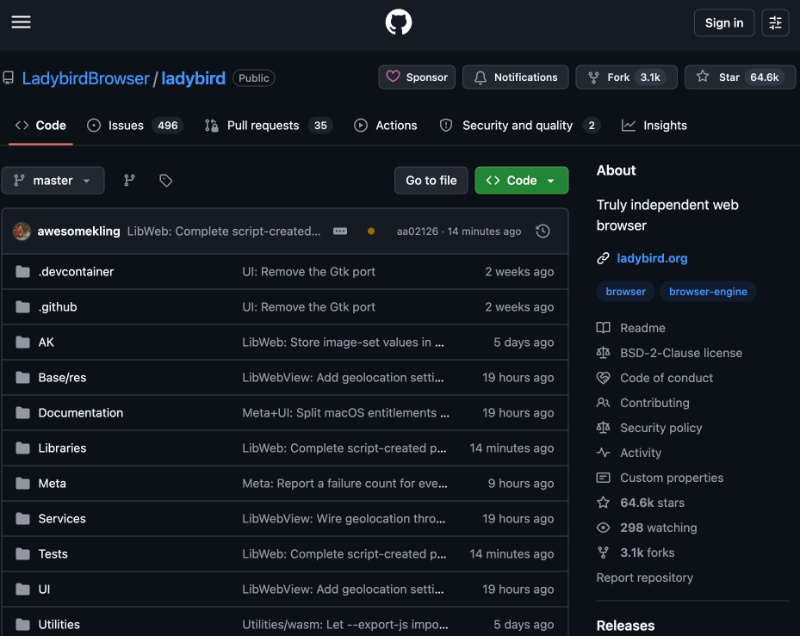Open the hamburger navigation menu
The image size is (800, 636).
click(x=21, y=22)
